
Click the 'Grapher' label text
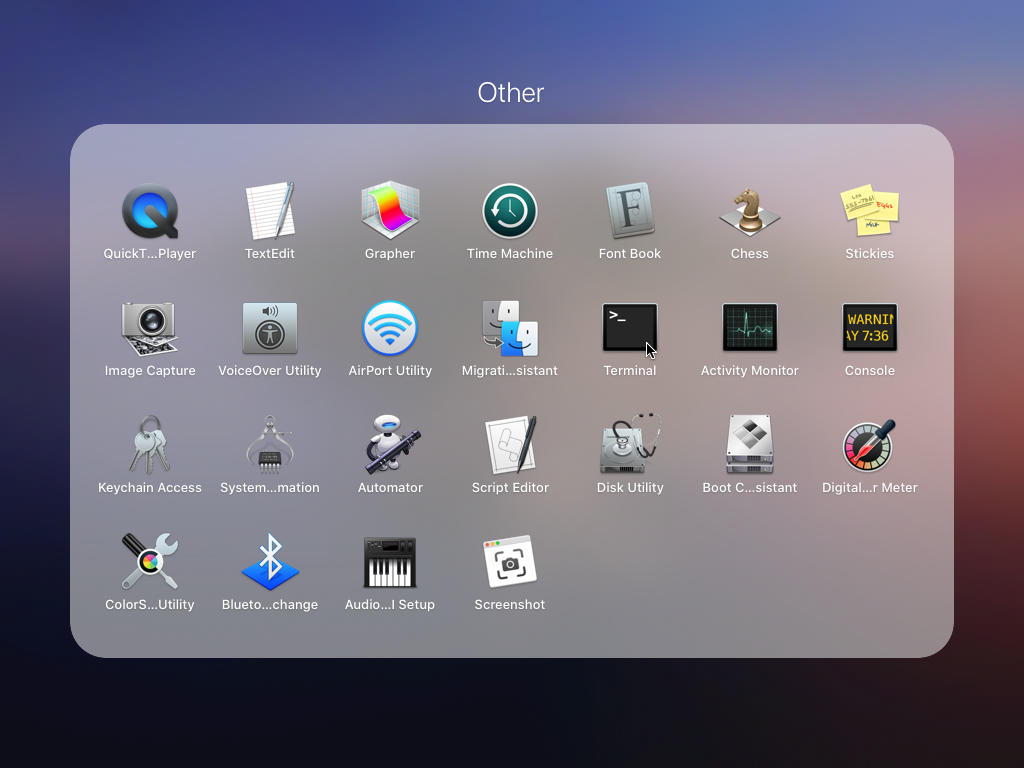point(390,253)
